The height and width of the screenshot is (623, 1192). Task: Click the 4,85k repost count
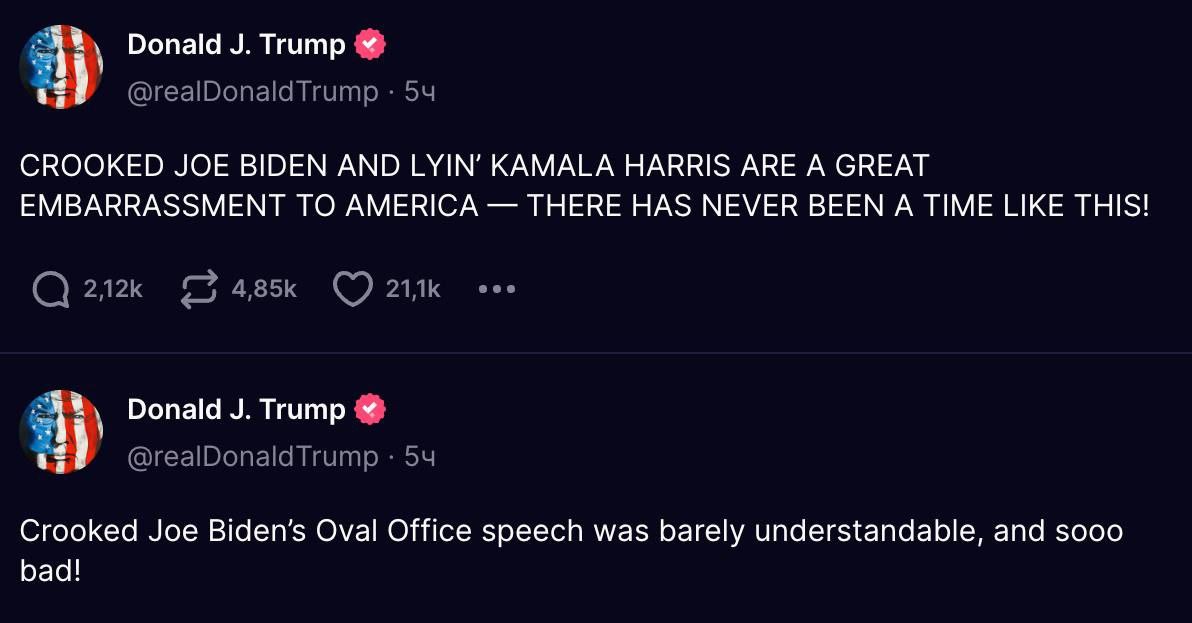click(x=264, y=290)
